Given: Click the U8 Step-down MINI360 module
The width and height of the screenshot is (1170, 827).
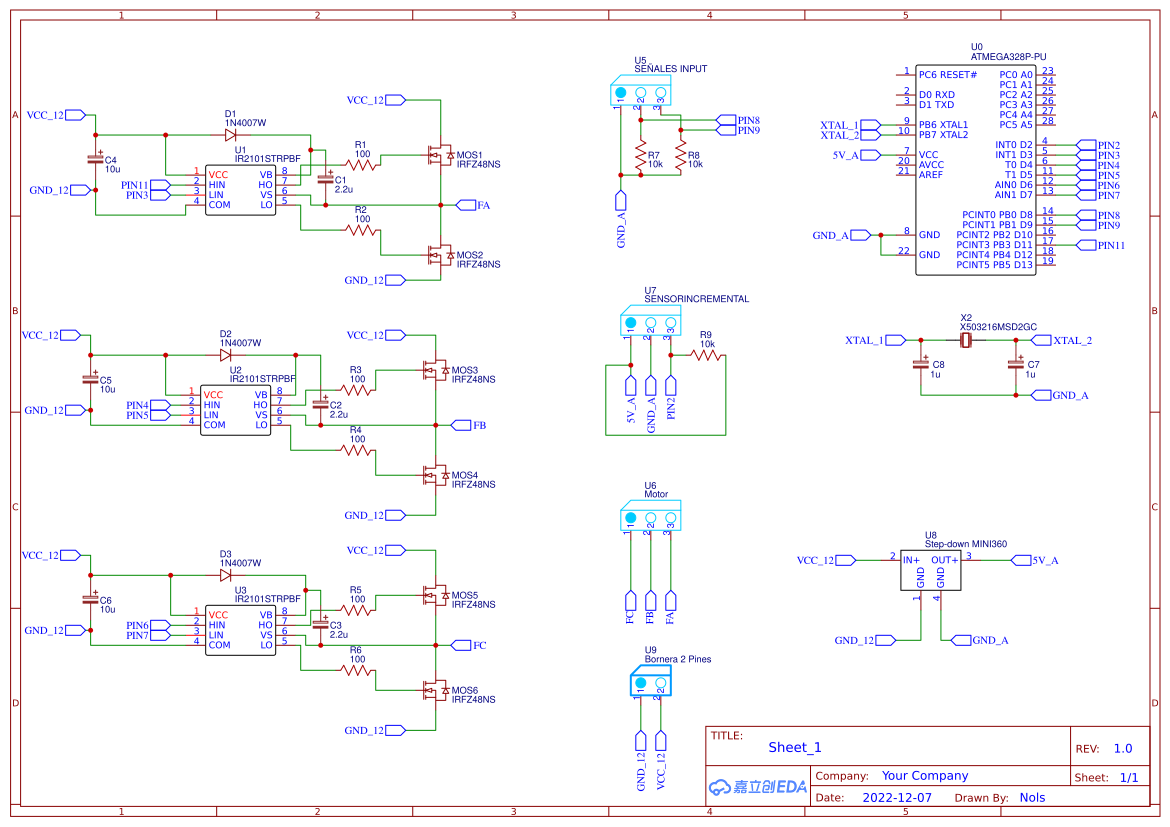Looking at the screenshot, I should [x=930, y=570].
